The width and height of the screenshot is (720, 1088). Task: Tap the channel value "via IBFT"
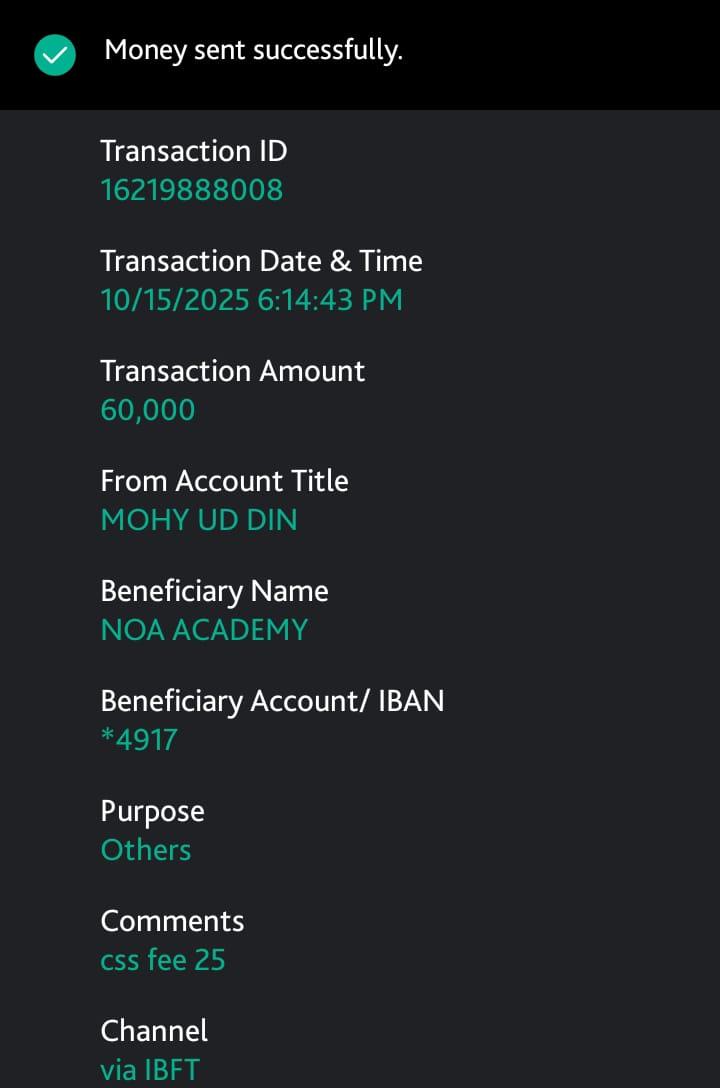tap(150, 1070)
